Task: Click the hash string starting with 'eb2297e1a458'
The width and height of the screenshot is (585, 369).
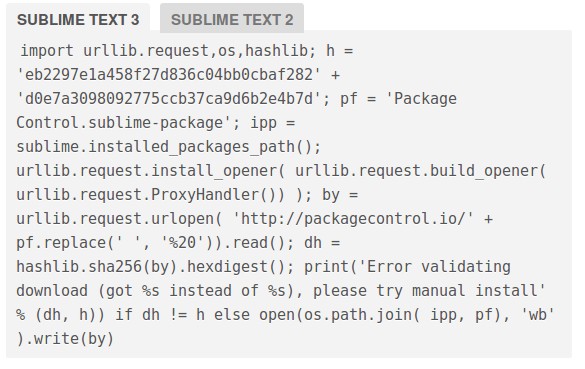Action: 169,75
